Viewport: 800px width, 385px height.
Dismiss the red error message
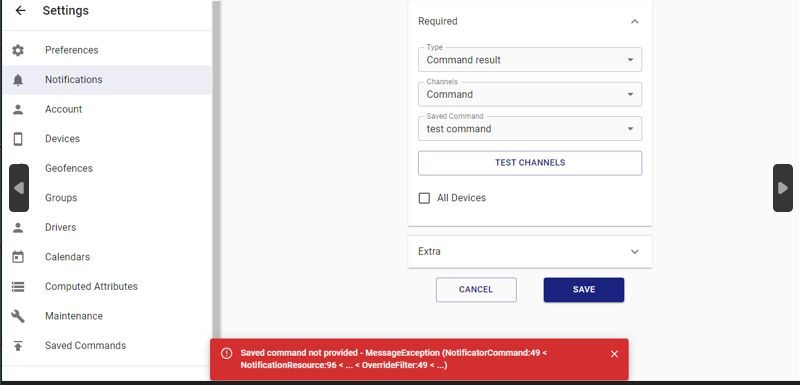614,354
